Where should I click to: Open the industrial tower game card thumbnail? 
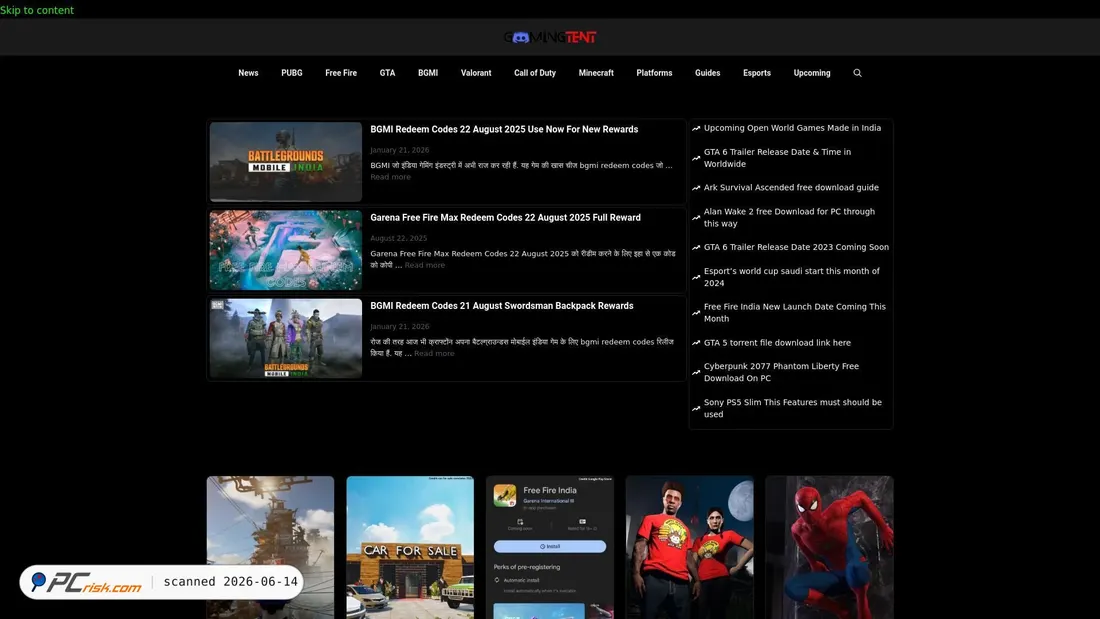270,547
